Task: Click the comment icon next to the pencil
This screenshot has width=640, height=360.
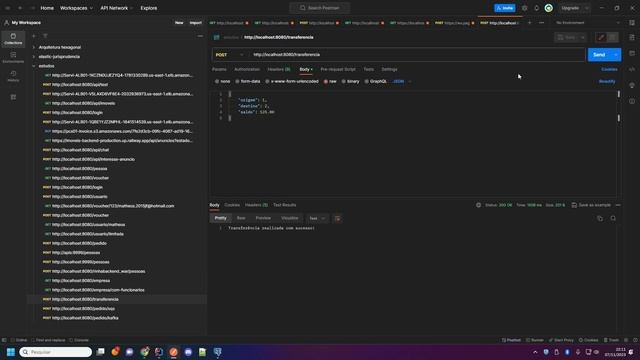Action: point(612,37)
